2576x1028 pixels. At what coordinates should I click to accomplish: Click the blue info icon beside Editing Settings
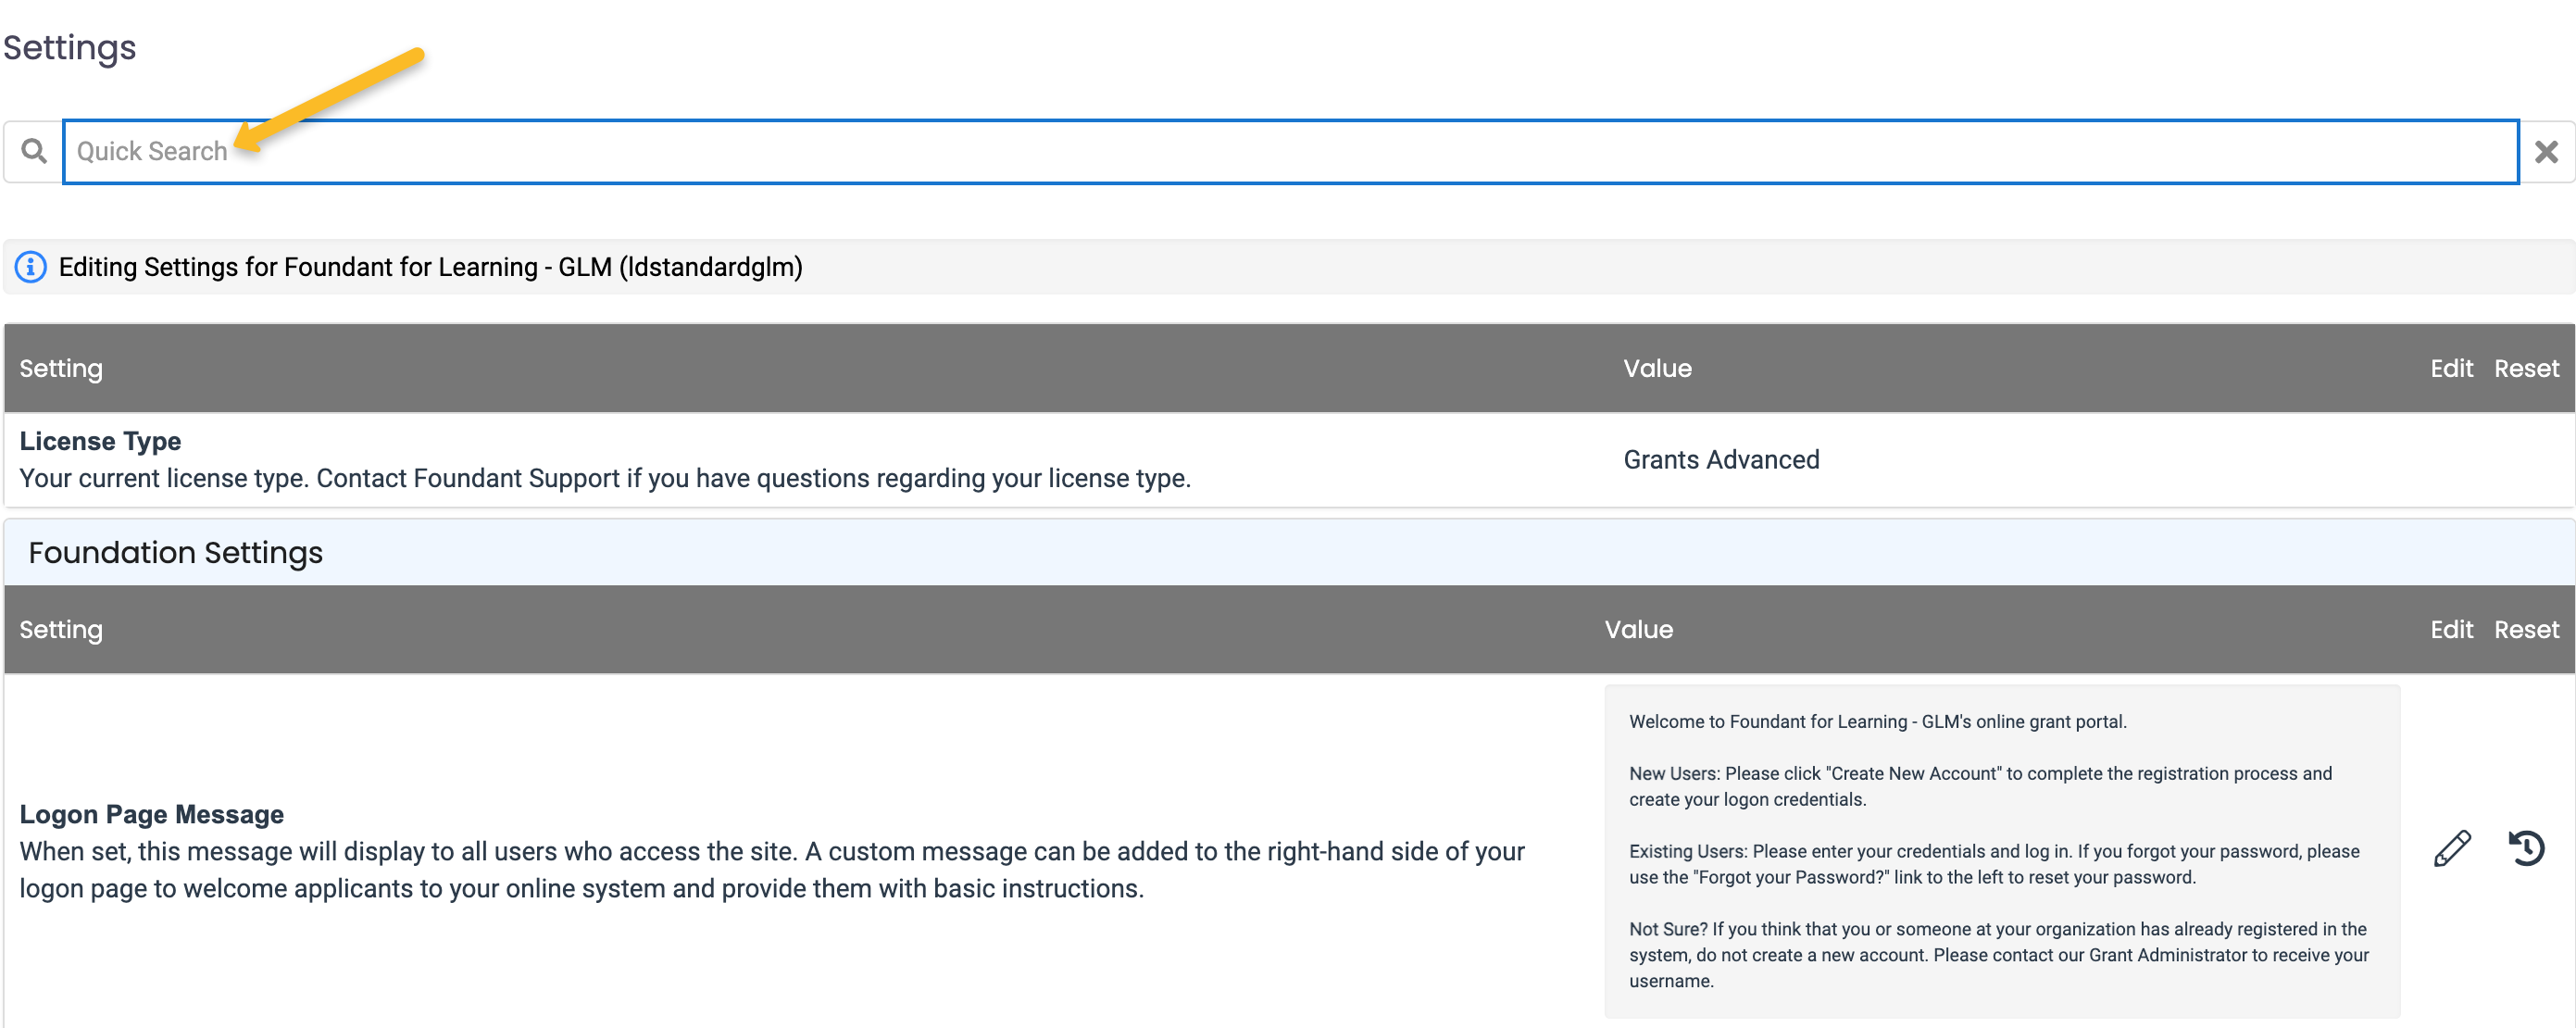click(x=30, y=267)
